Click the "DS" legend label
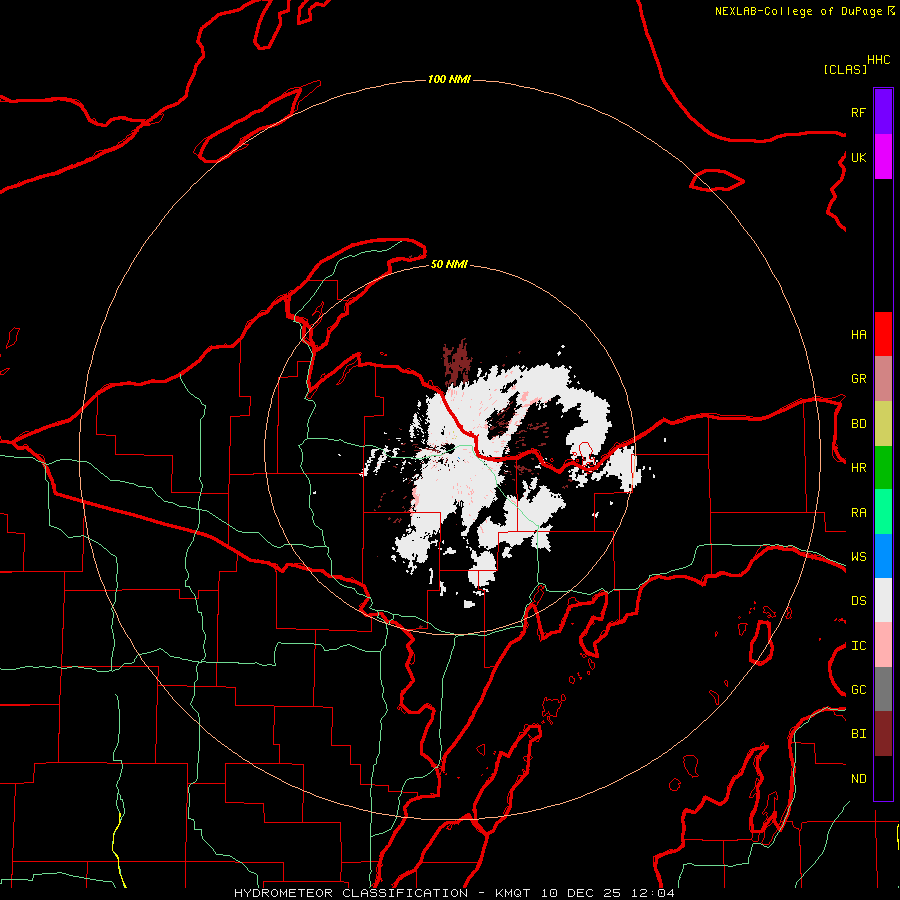Image resolution: width=900 pixels, height=900 pixels. click(x=858, y=601)
